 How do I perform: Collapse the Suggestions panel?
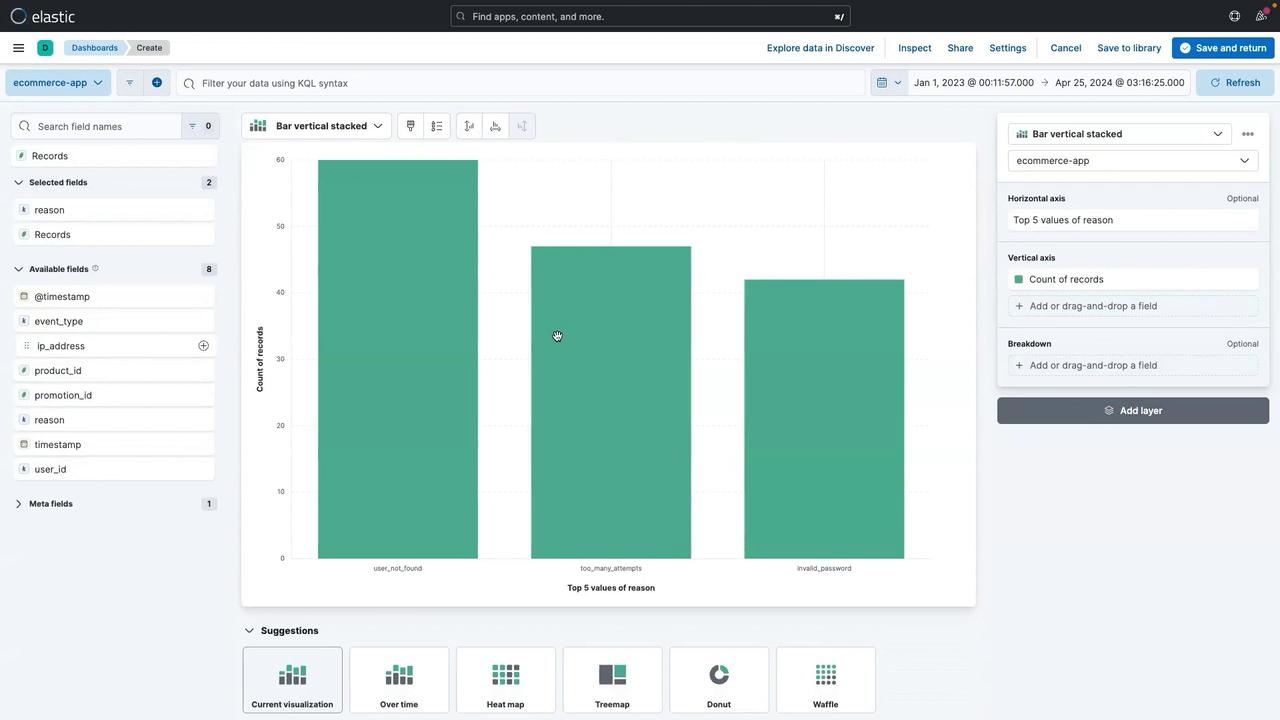click(x=249, y=631)
